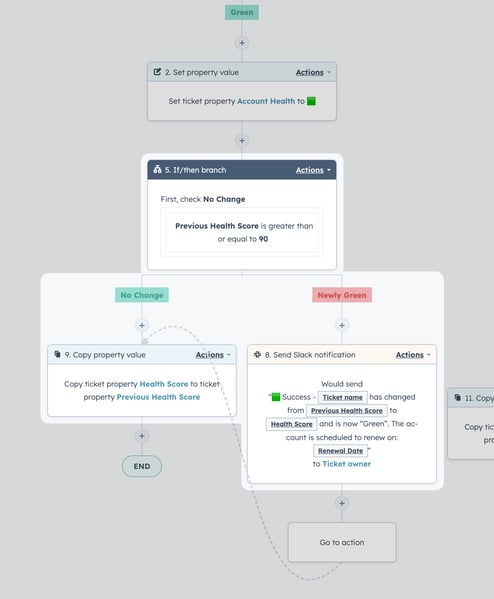This screenshot has height=599, width=494.
Task: Click the Ticket owner link
Action: pos(347,464)
